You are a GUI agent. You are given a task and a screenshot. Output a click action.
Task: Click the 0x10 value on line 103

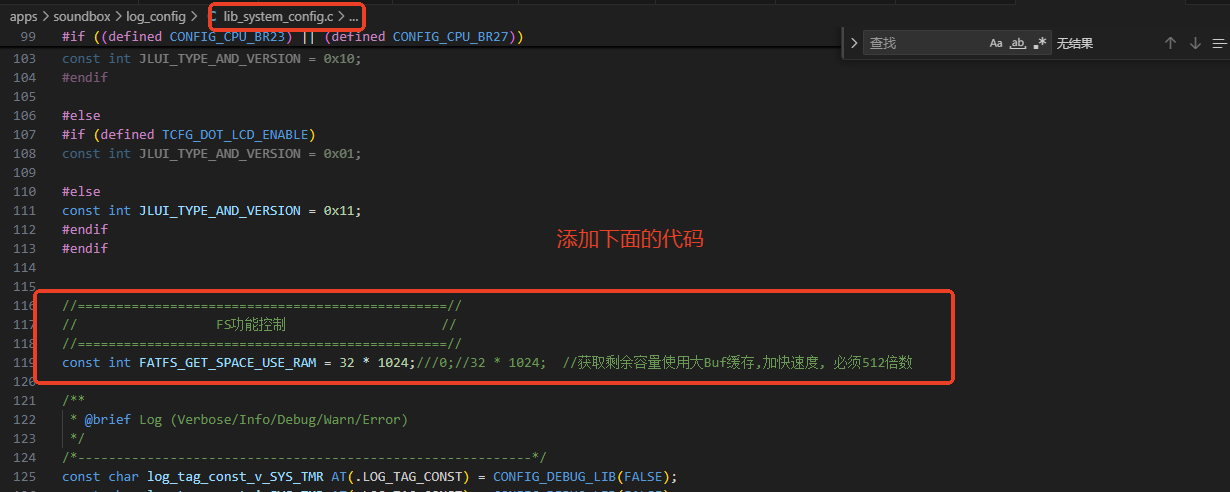pos(339,58)
